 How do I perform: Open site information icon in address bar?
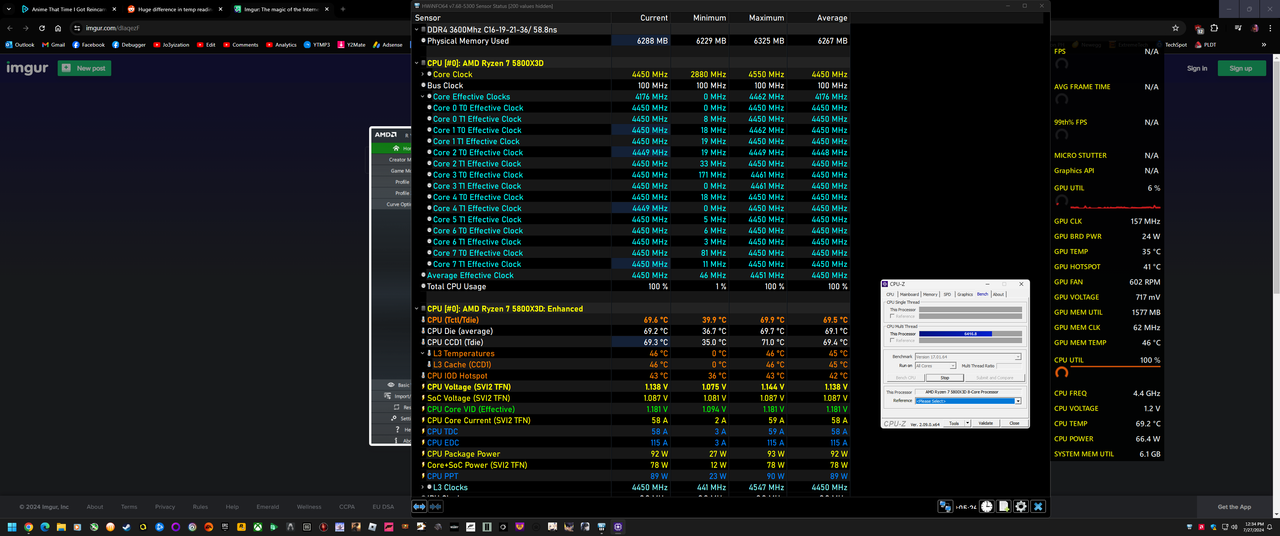pyautogui.click(x=79, y=28)
